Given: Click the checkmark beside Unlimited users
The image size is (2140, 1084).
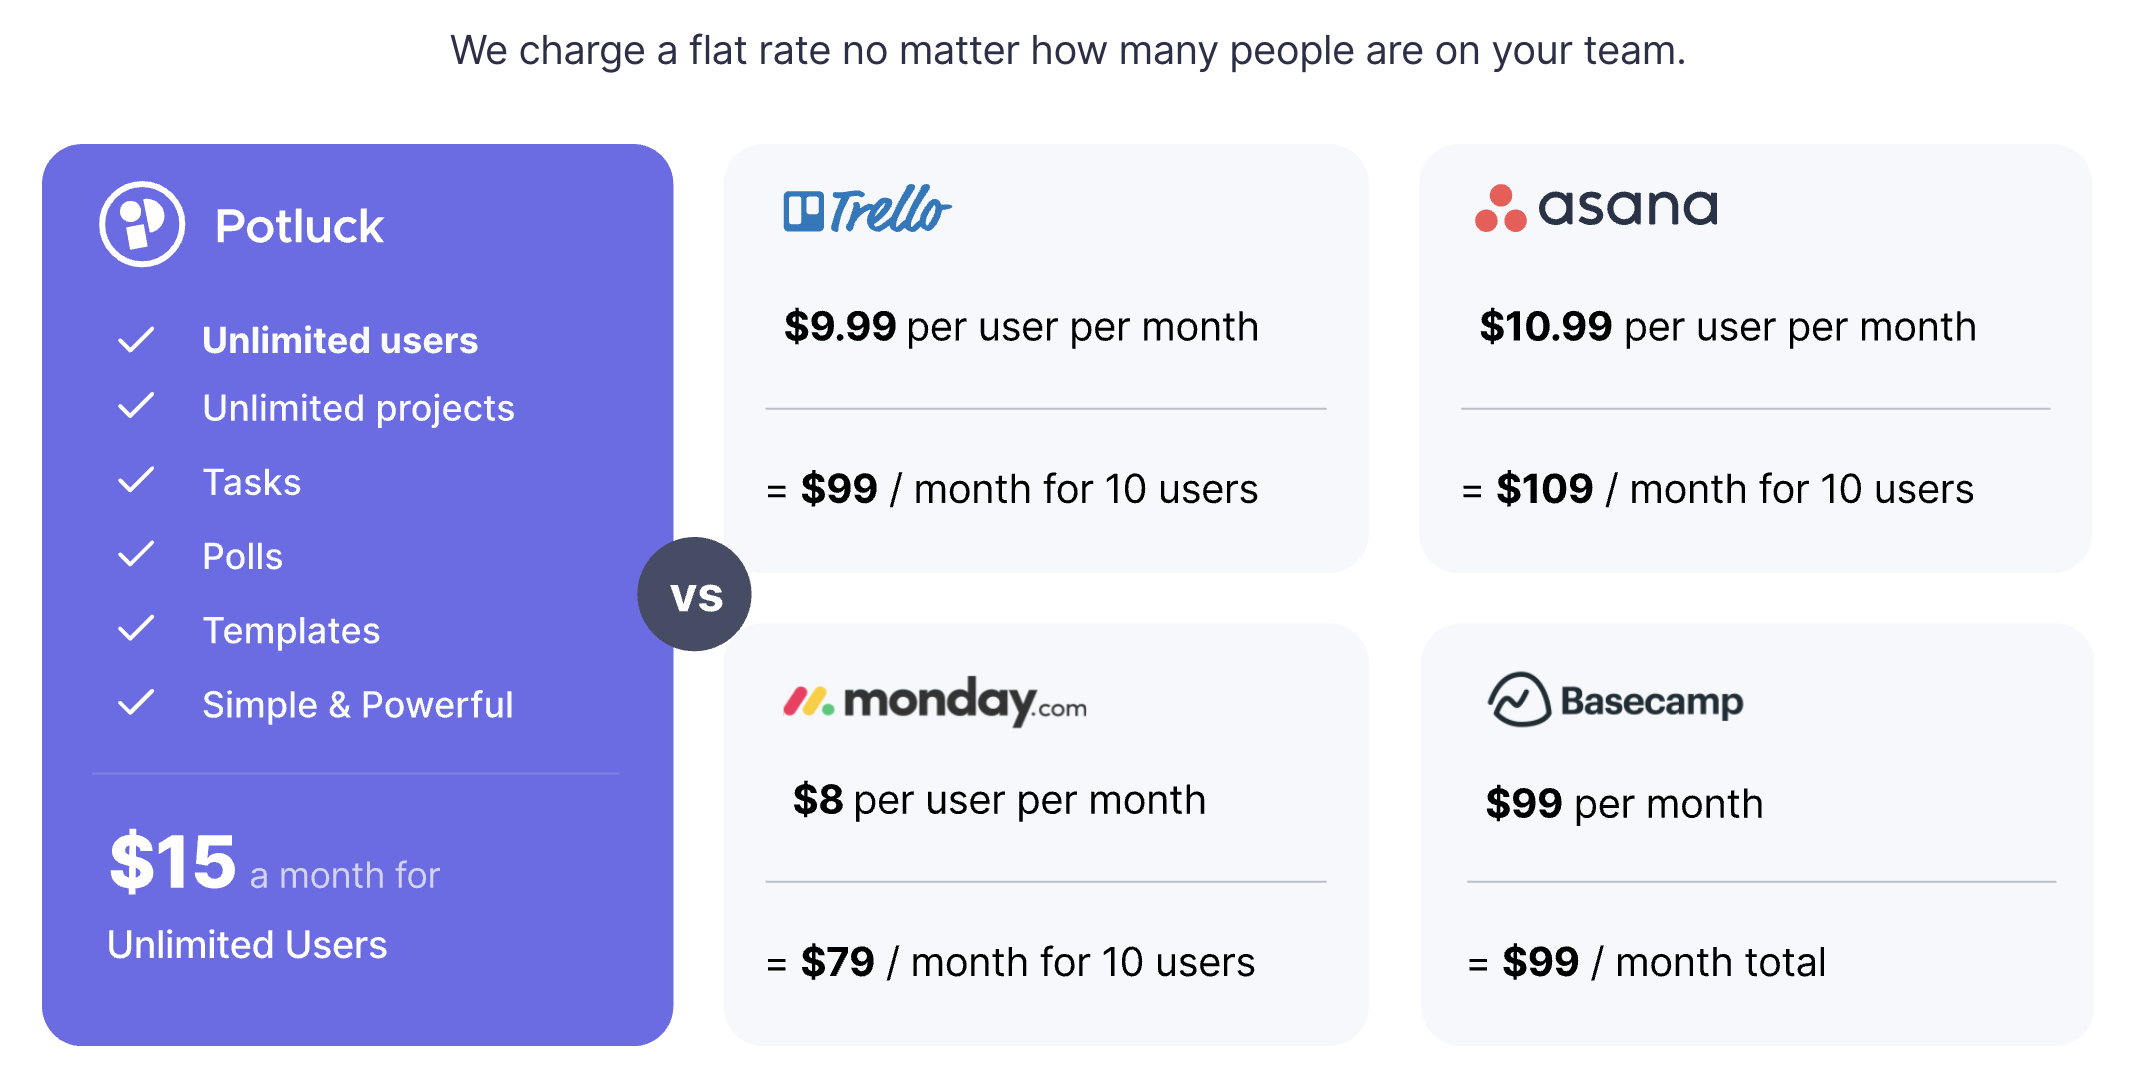Looking at the screenshot, I should (136, 340).
